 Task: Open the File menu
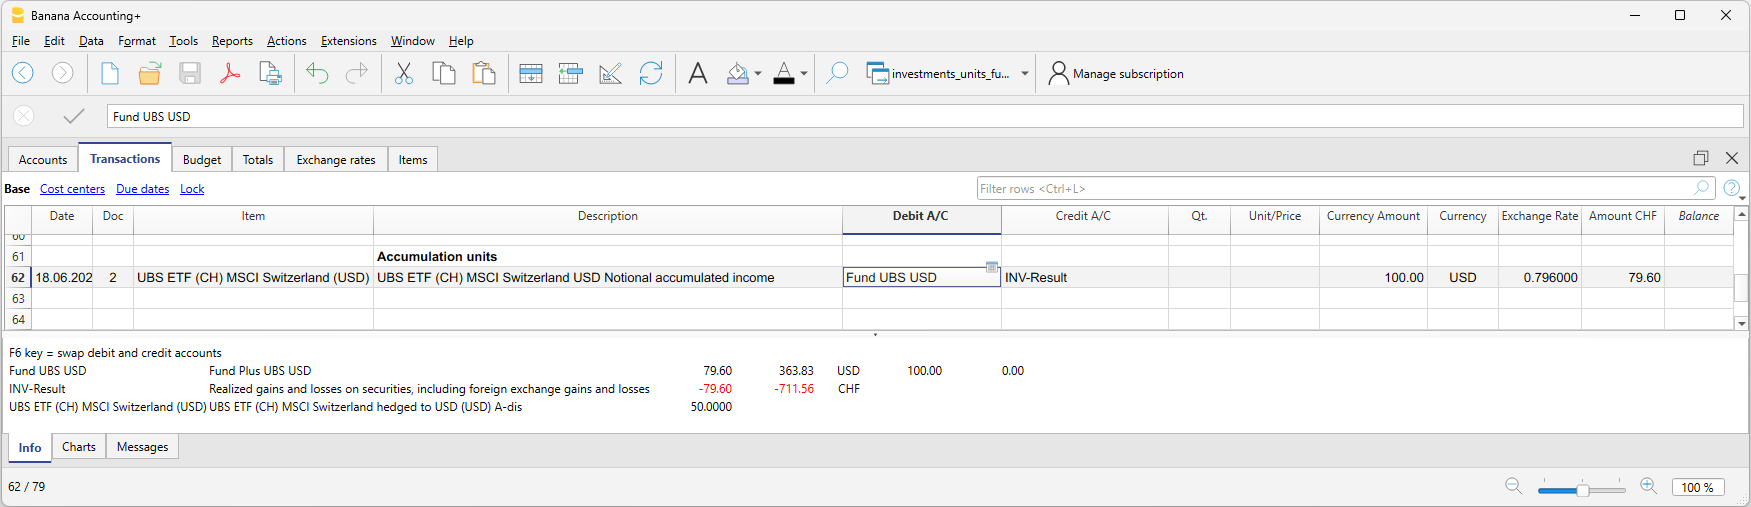click(x=21, y=41)
